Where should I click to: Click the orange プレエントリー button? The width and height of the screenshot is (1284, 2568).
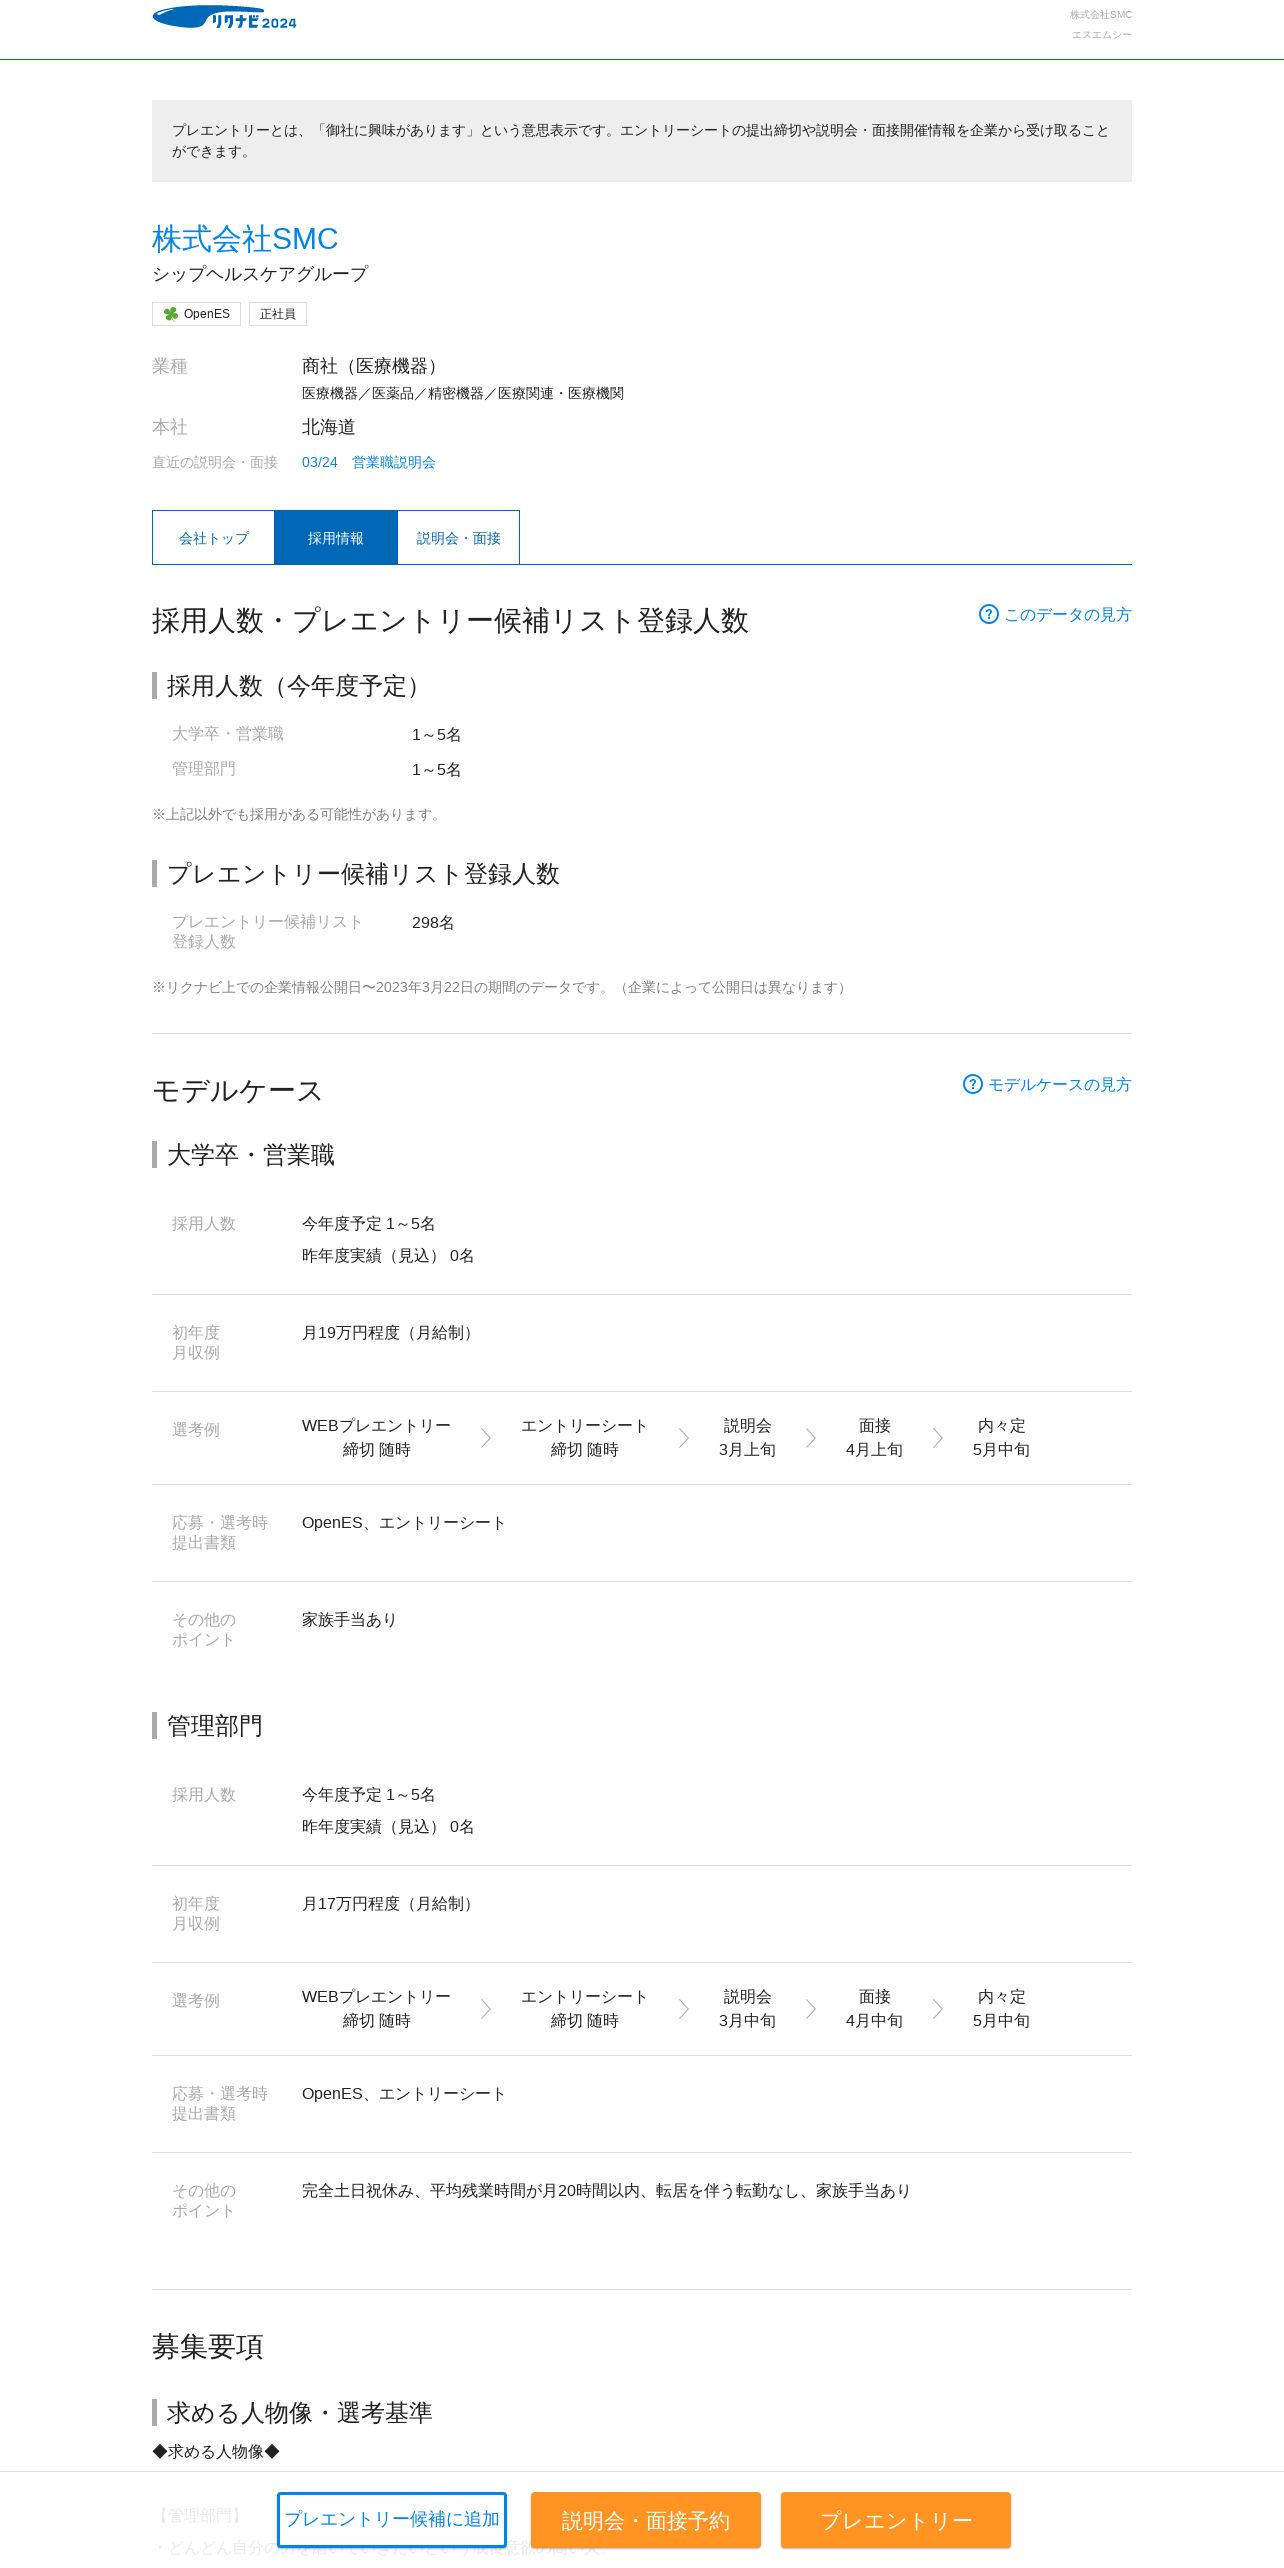[x=896, y=2520]
